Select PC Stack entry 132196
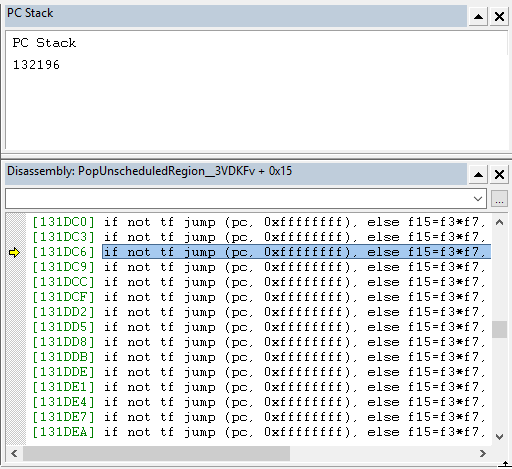 (x=36, y=65)
